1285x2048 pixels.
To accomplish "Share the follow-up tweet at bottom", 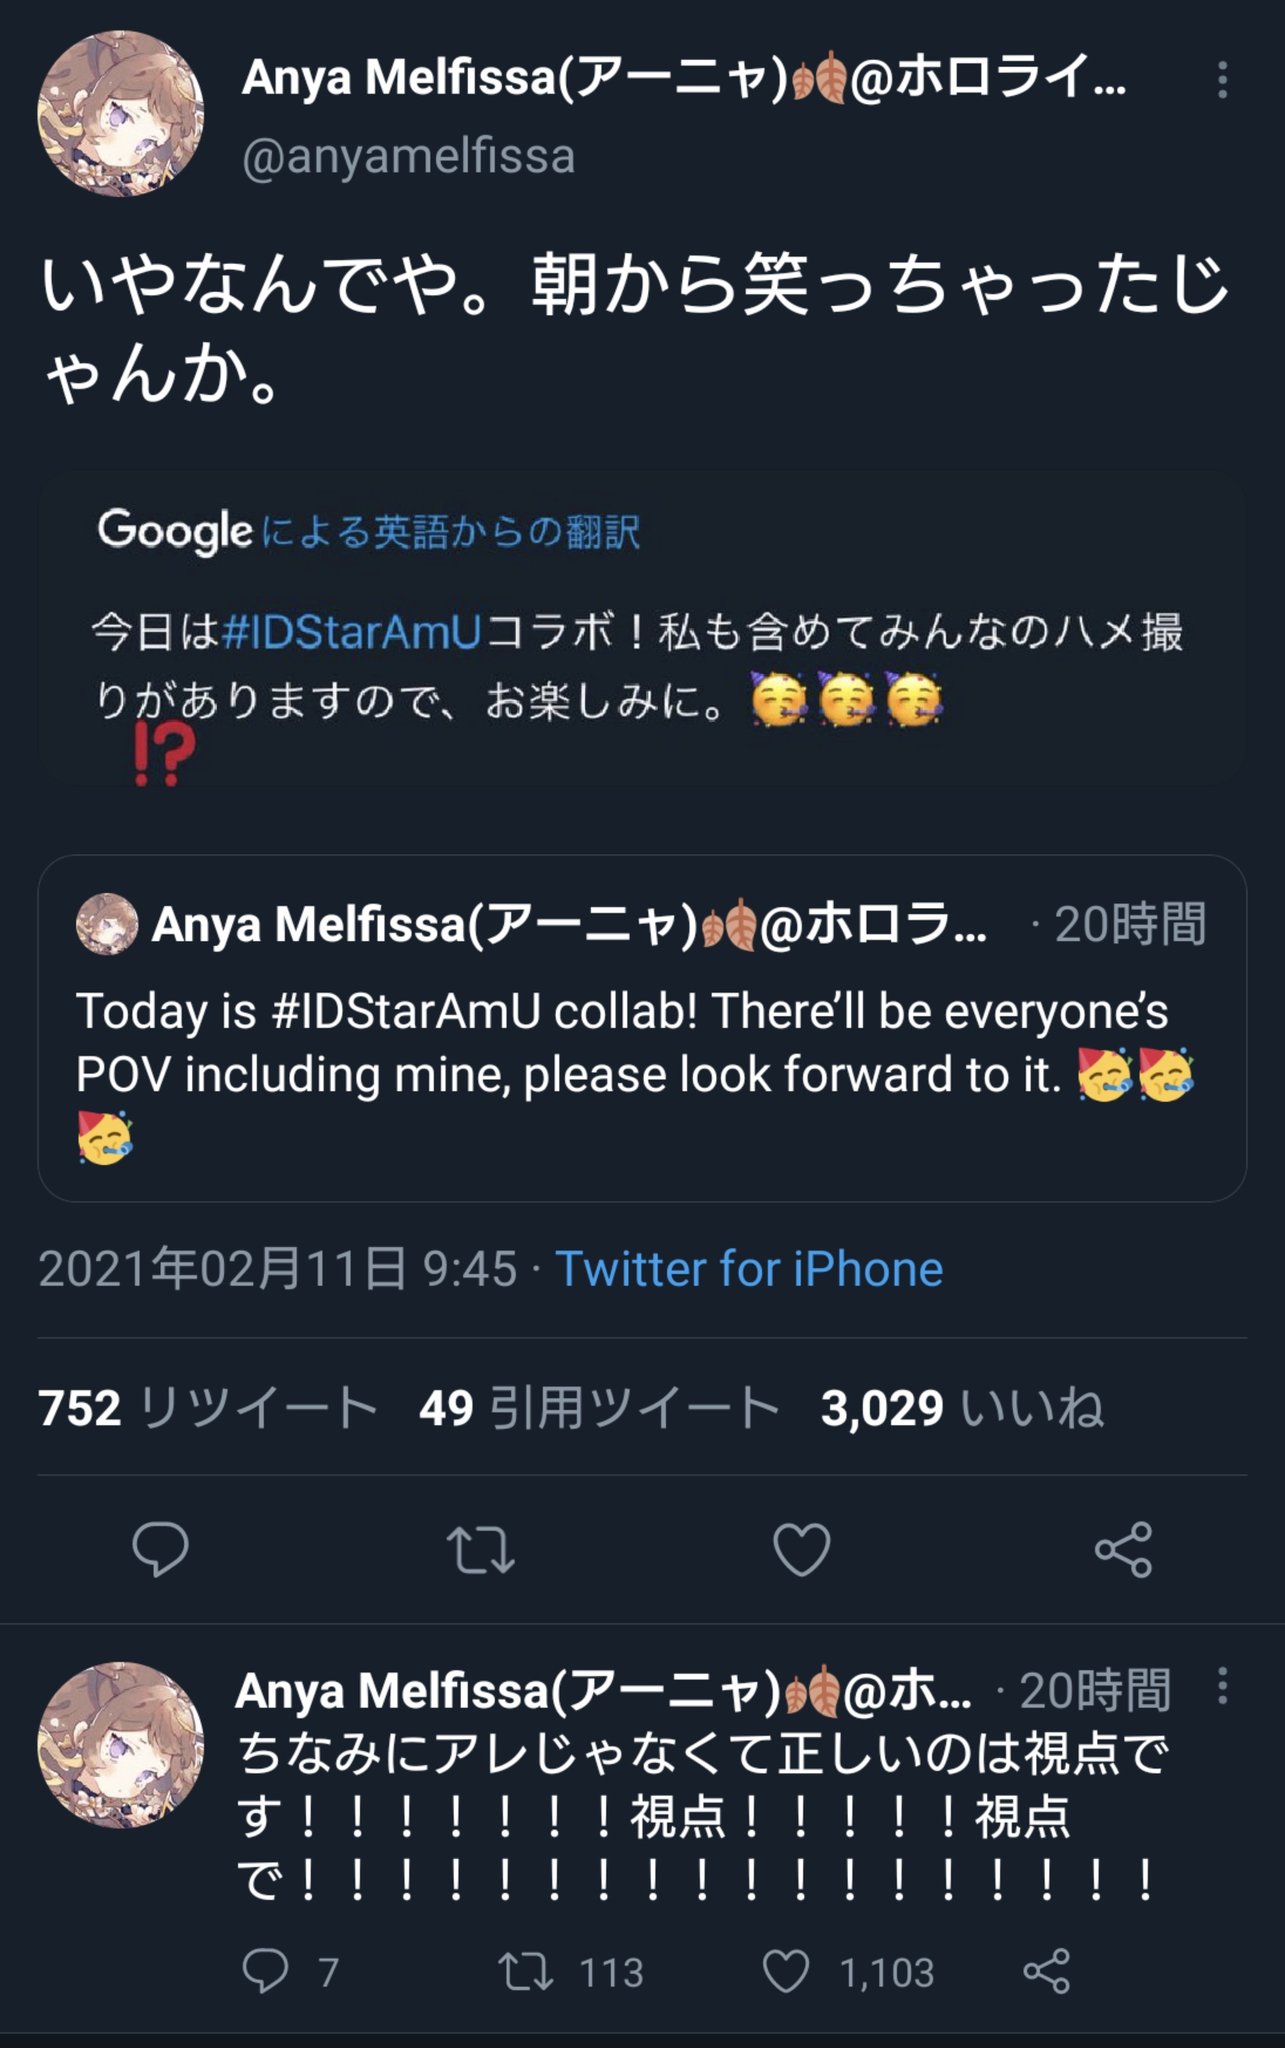I will coord(1047,1972).
